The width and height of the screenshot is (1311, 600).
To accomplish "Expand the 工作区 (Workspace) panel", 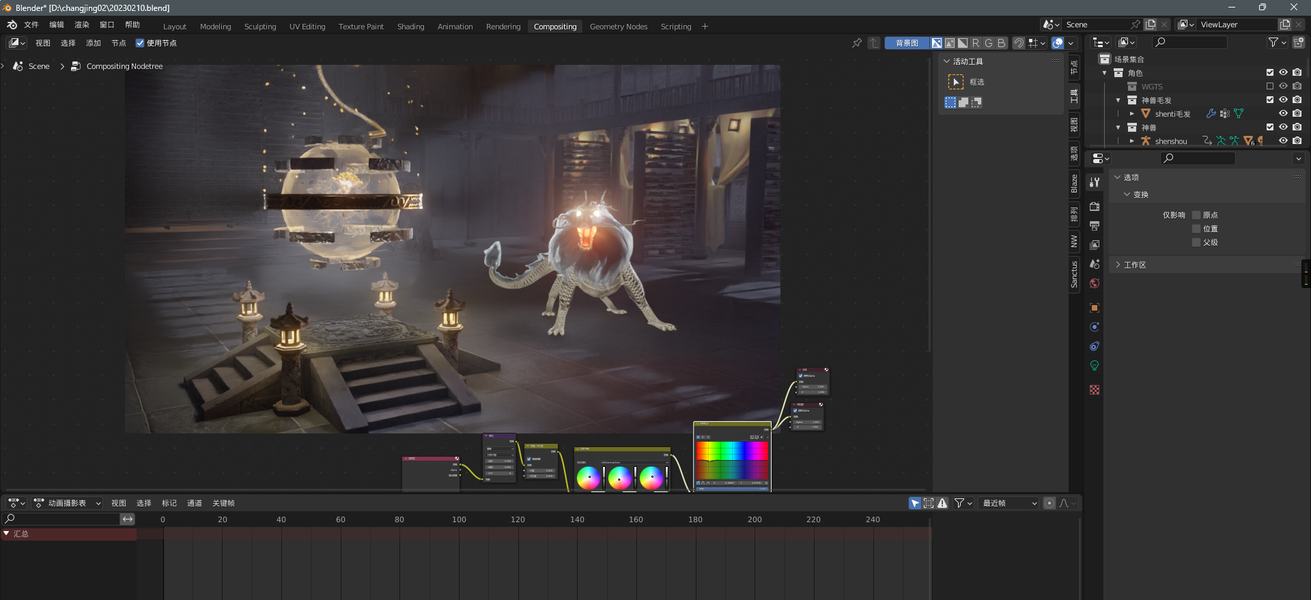I will pyautogui.click(x=1118, y=265).
